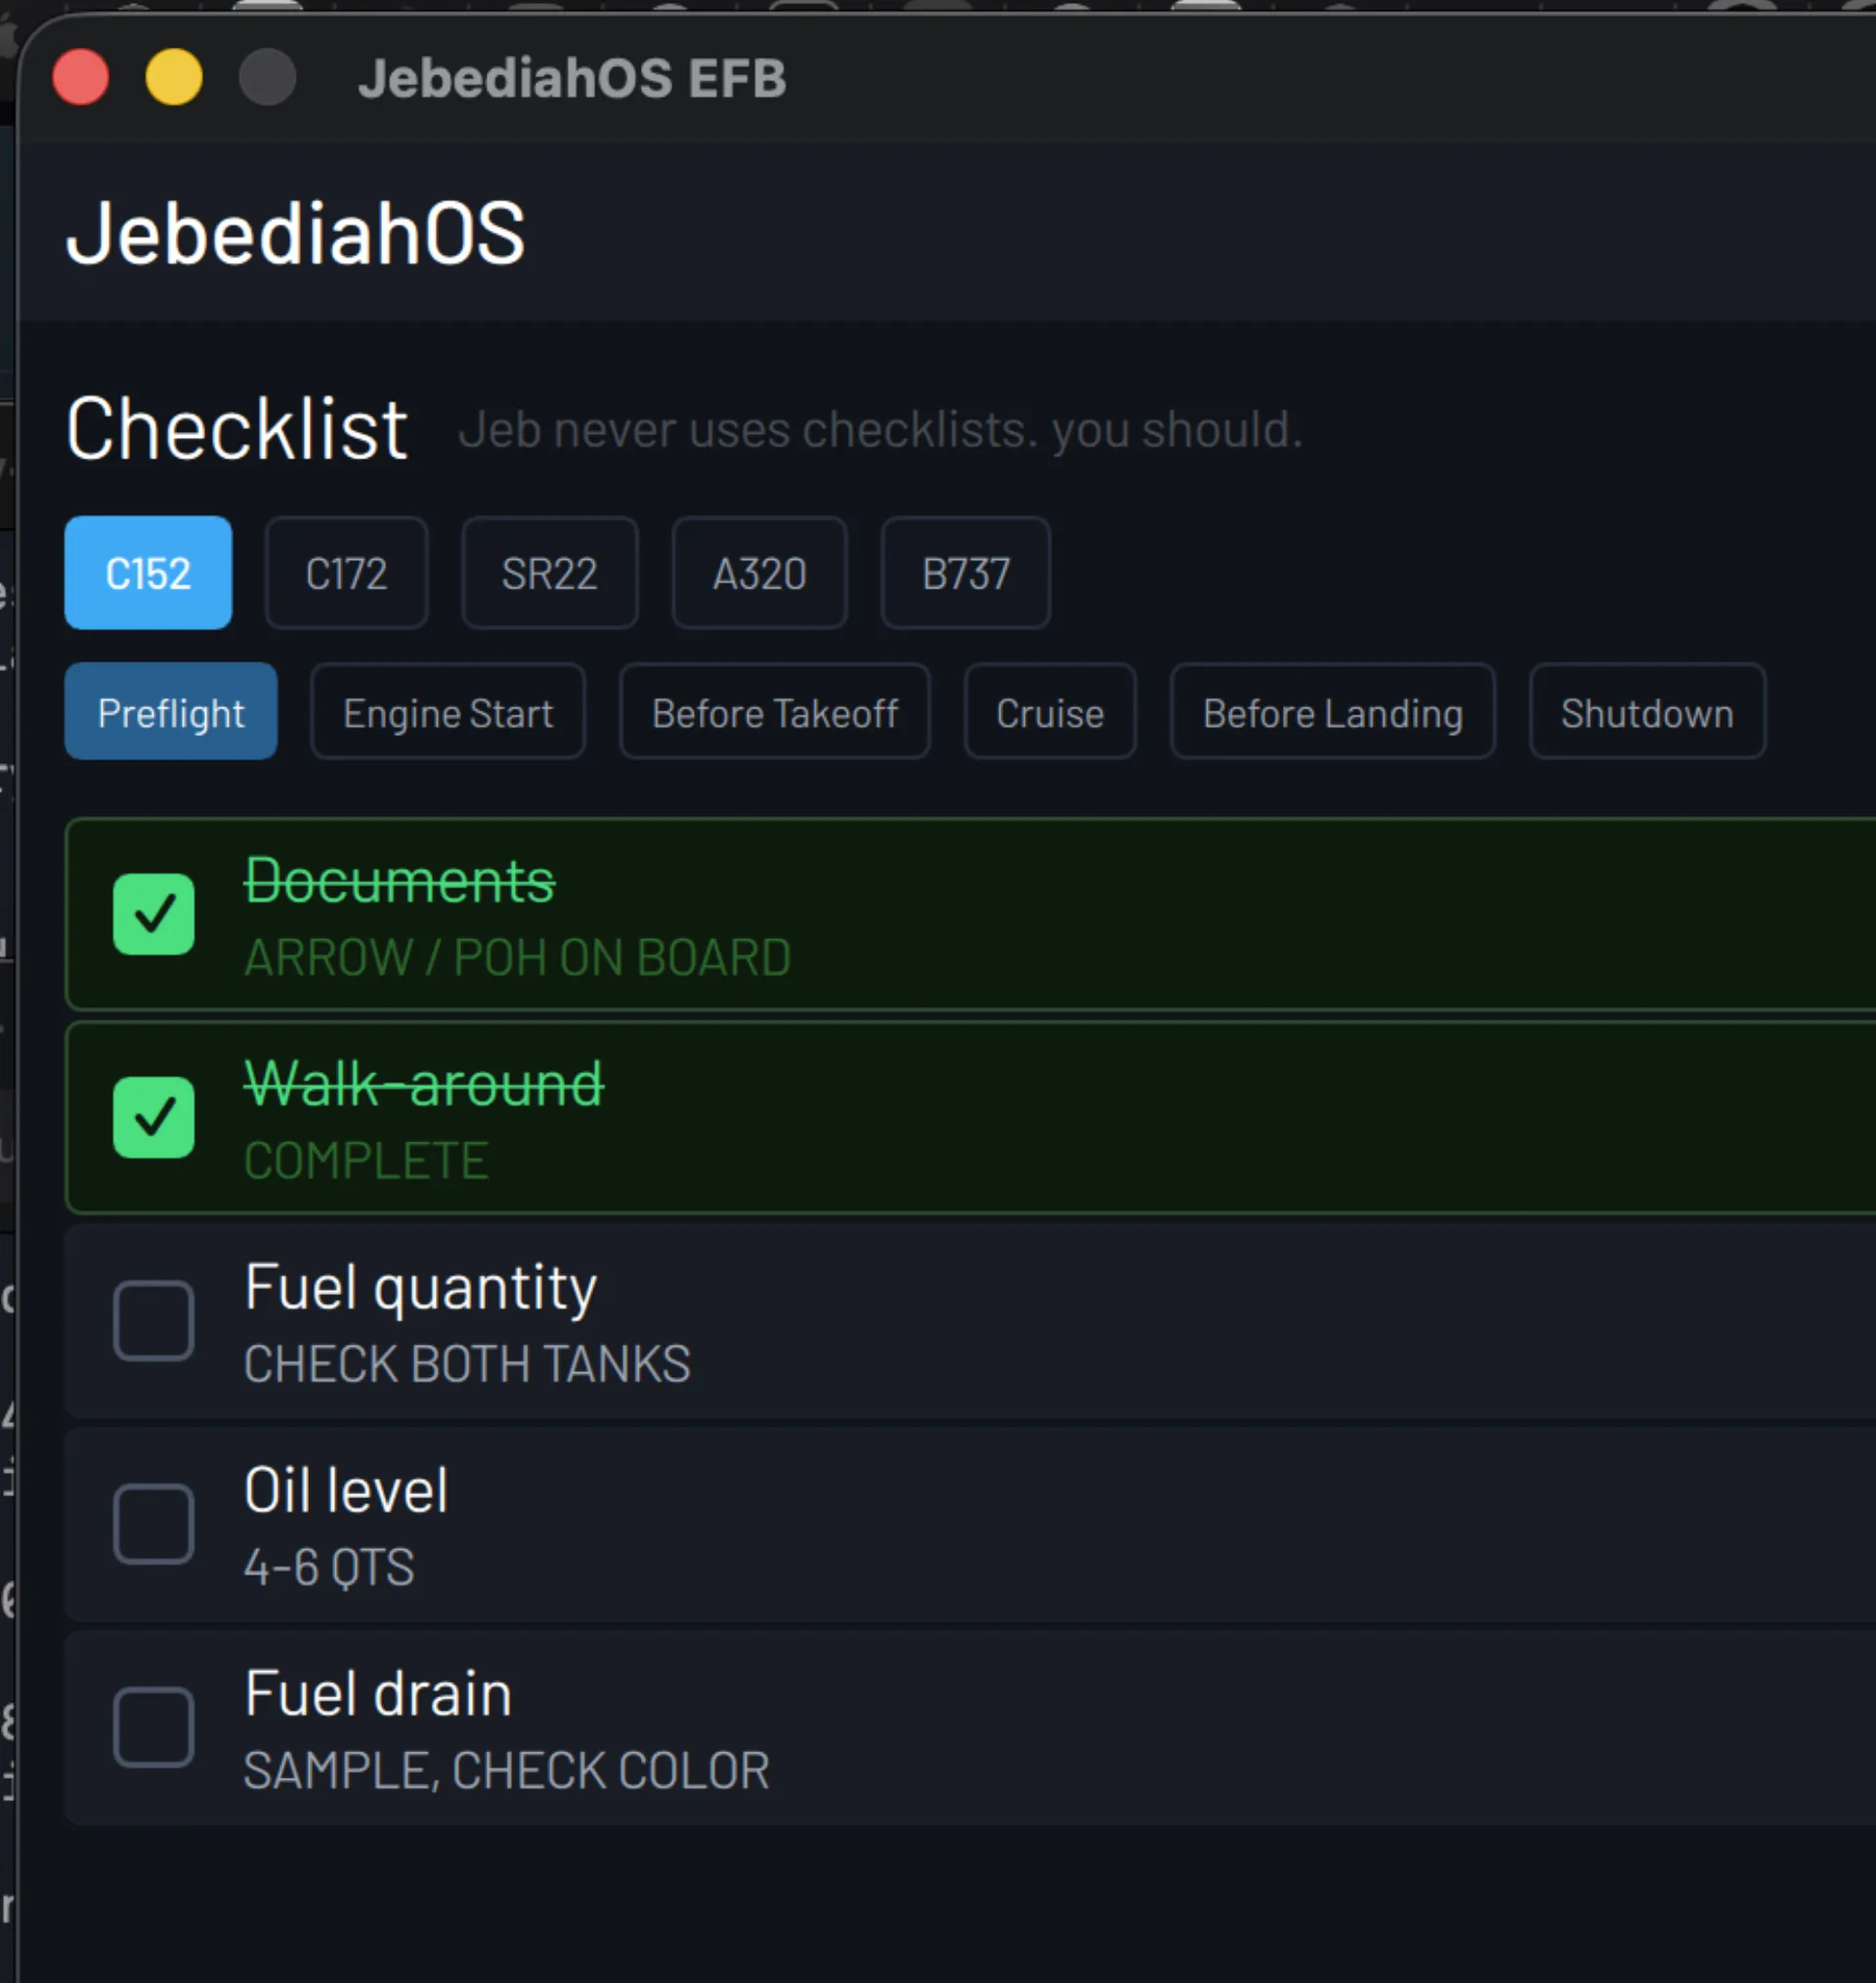Switch to the C172 aircraft
The height and width of the screenshot is (1983, 1876).
pyautogui.click(x=346, y=573)
